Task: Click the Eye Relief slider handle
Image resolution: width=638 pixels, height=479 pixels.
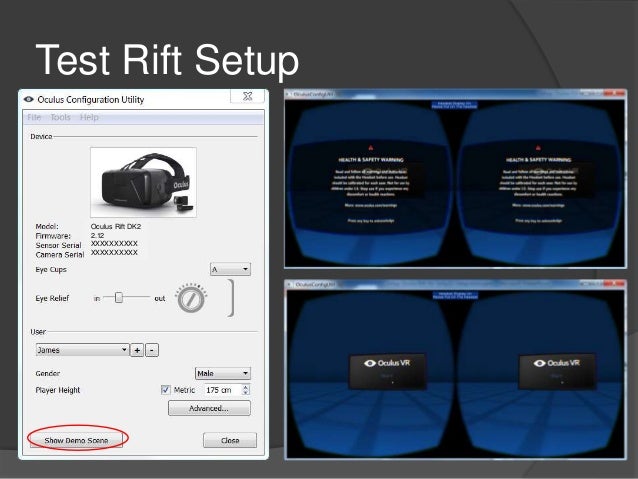Action: [x=118, y=297]
